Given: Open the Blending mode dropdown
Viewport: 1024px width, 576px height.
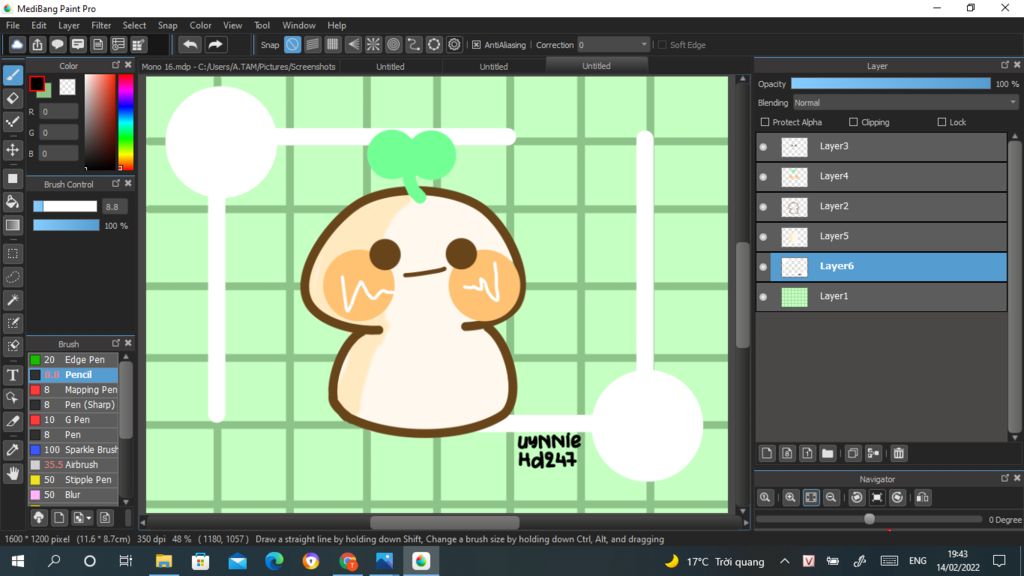Looking at the screenshot, I should pyautogui.click(x=905, y=103).
